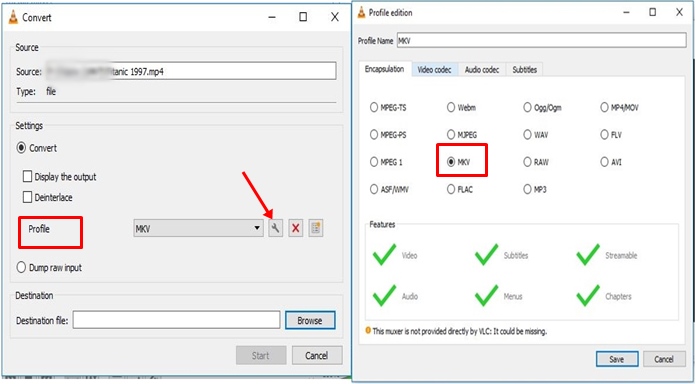Image resolution: width=696 pixels, height=384 pixels.
Task: Click the VLC cone icon in Profile edition window
Action: click(x=362, y=12)
